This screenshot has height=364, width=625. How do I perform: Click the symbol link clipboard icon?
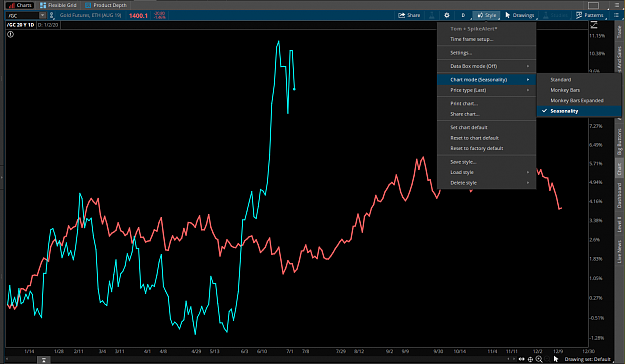tap(51, 16)
